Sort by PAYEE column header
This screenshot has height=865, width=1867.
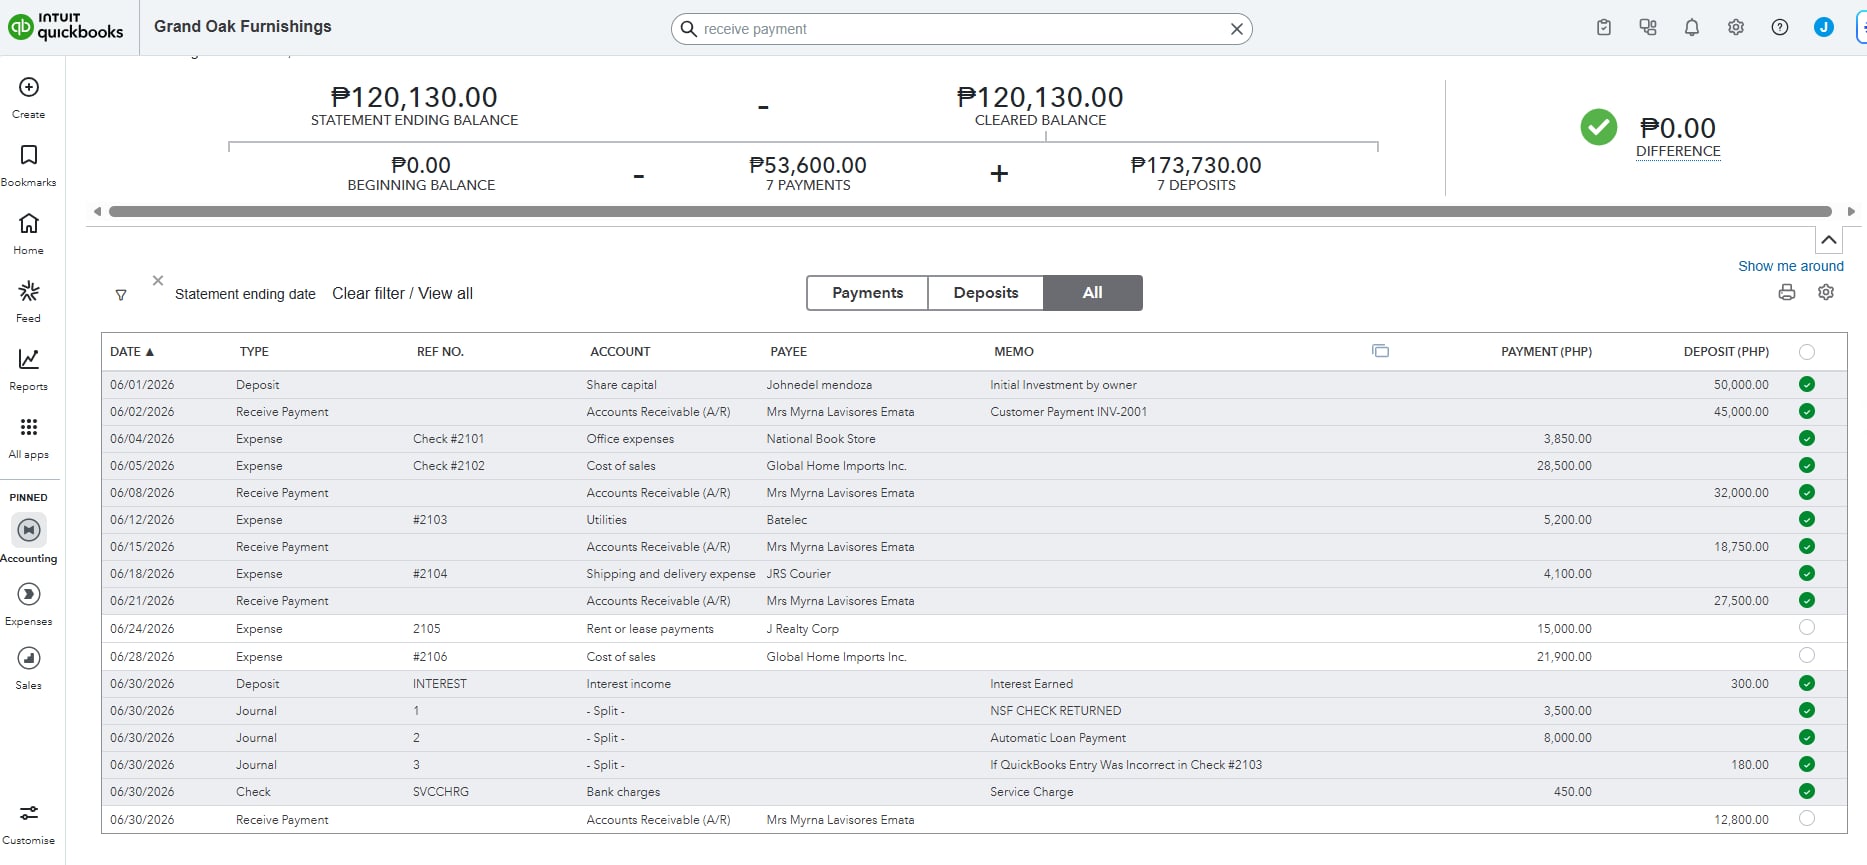788,352
